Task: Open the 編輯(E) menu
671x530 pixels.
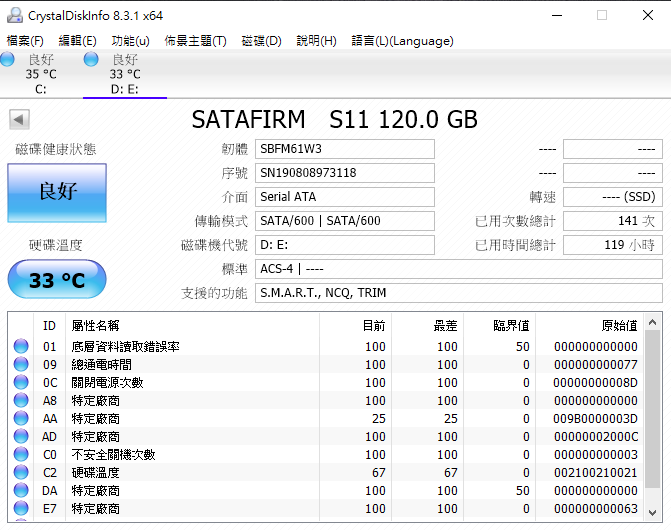Action: pos(77,41)
